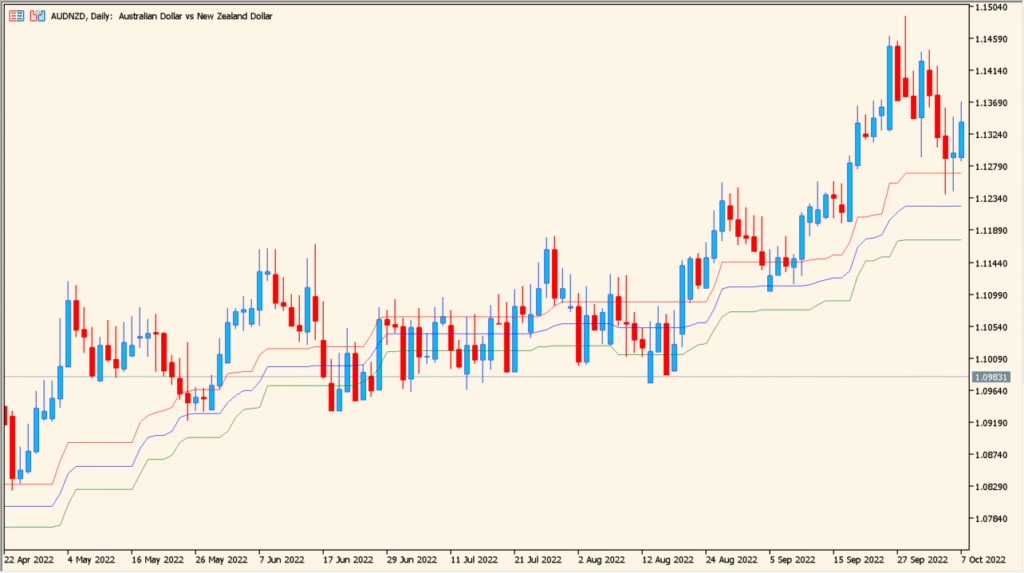
Task: Click the 7 Jun 2022 date label
Action: [x=282, y=560]
